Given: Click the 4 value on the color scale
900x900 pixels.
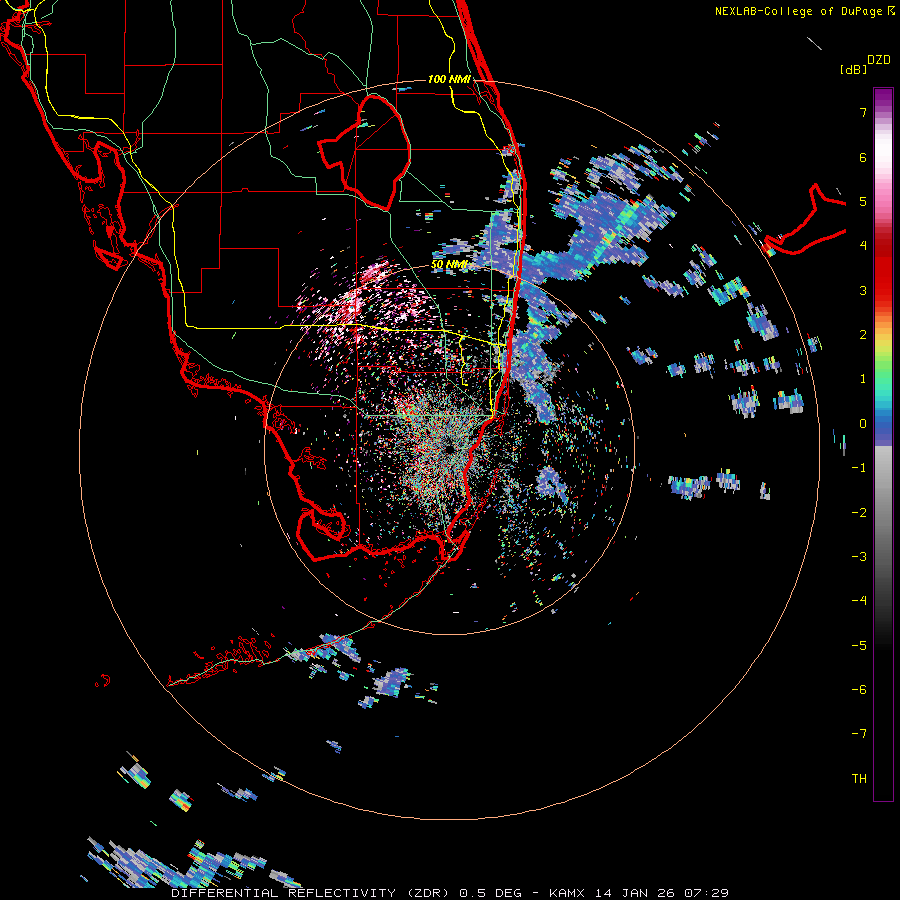Looking at the screenshot, I should pyautogui.click(x=863, y=245).
